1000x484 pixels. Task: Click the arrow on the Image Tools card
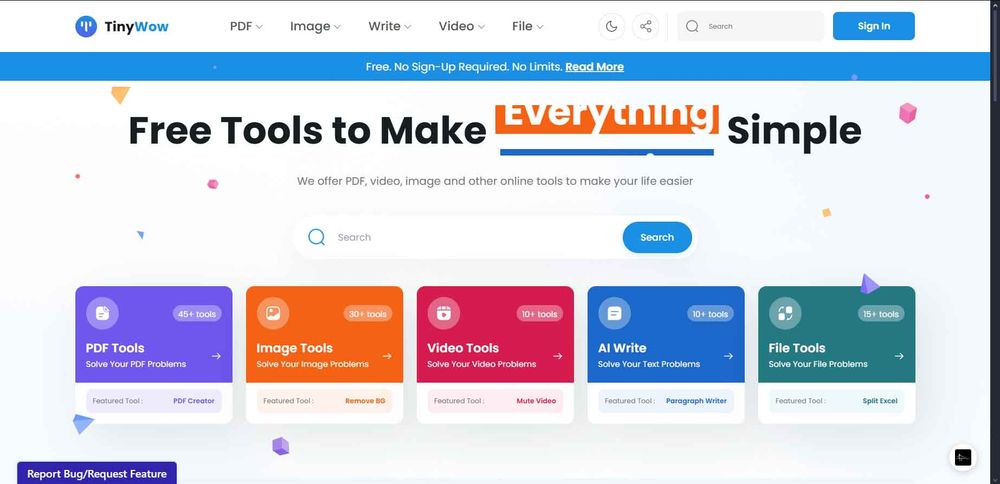tap(387, 356)
